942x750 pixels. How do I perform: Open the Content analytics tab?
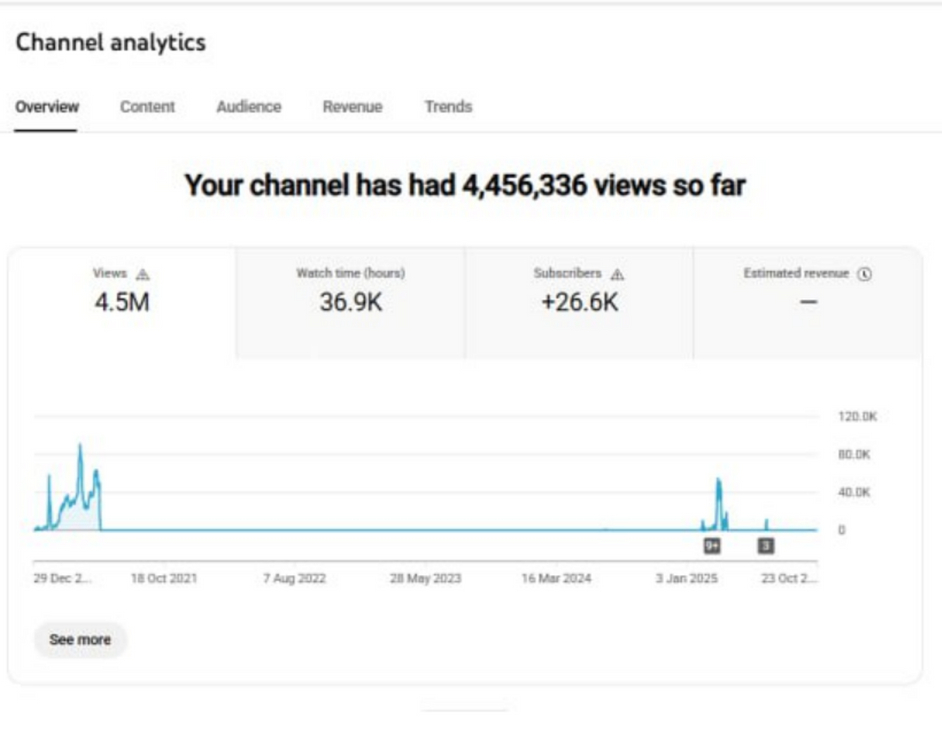coord(147,107)
